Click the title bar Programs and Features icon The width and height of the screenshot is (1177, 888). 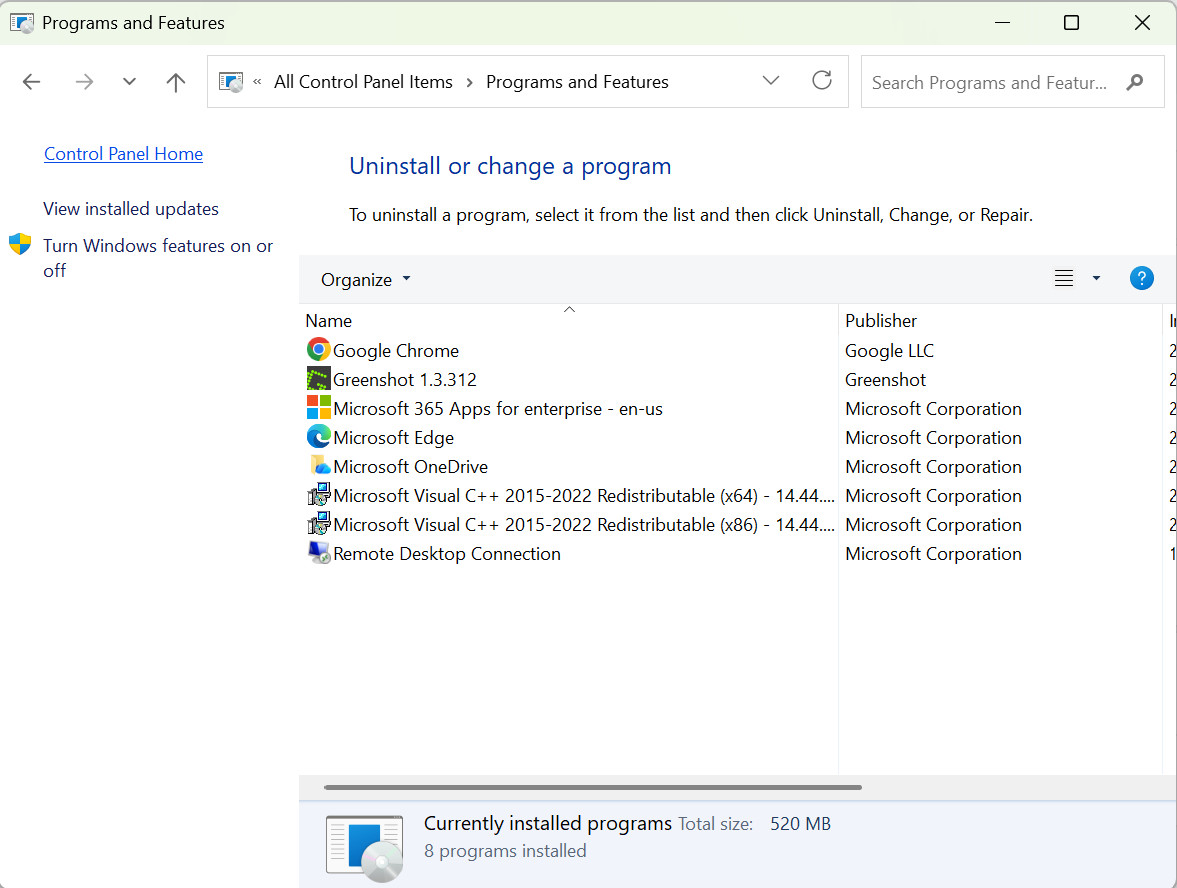22,23
